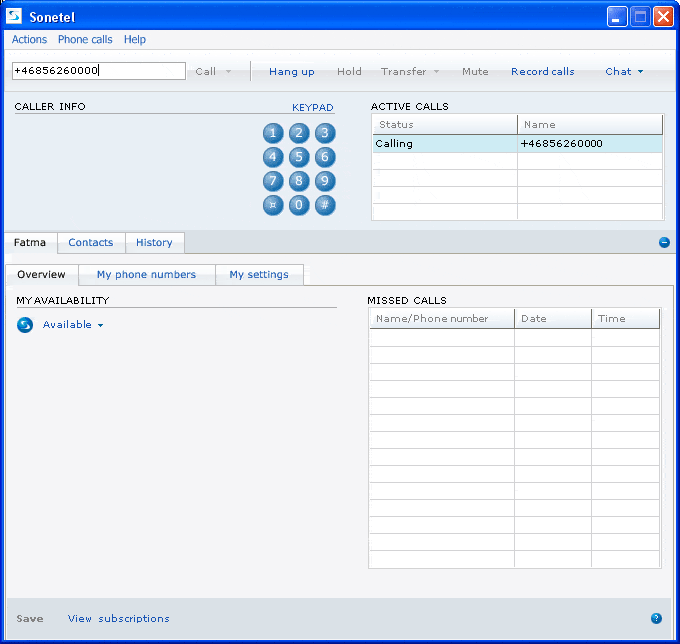Open the Chat dropdown
This screenshot has height=644, width=680.
click(x=624, y=72)
